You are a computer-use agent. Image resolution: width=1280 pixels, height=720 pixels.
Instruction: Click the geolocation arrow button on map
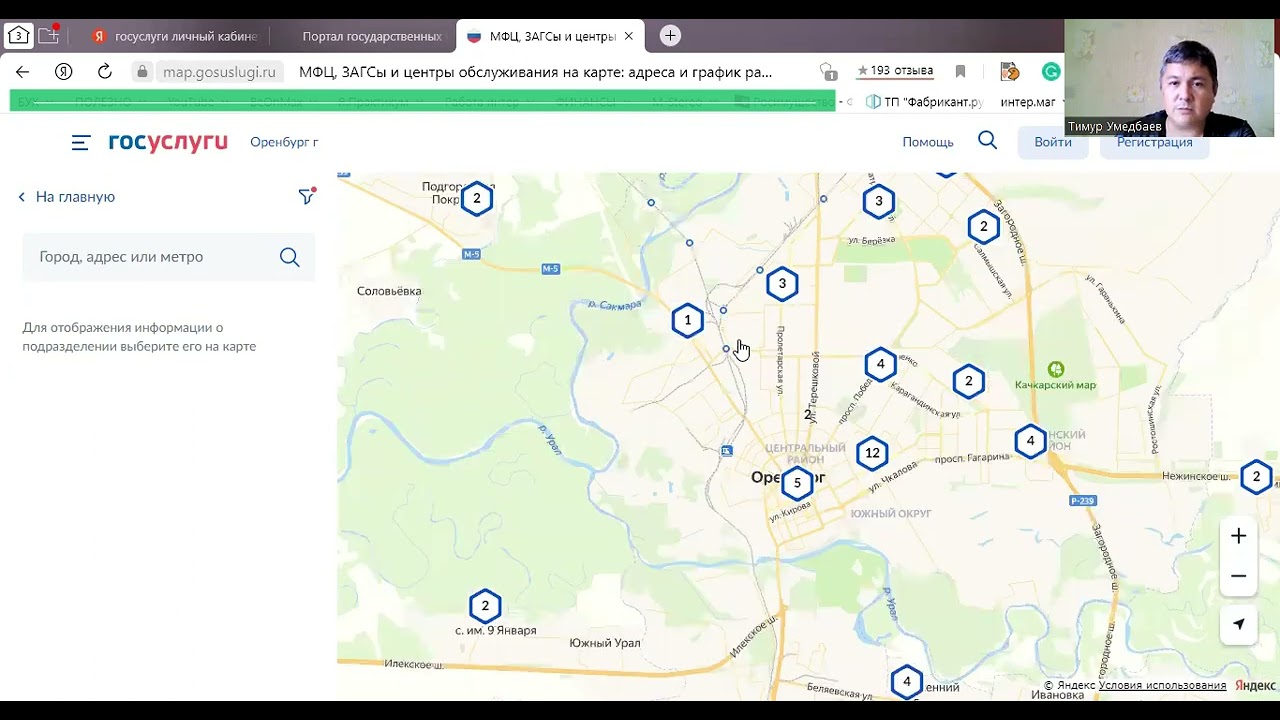pyautogui.click(x=1238, y=624)
